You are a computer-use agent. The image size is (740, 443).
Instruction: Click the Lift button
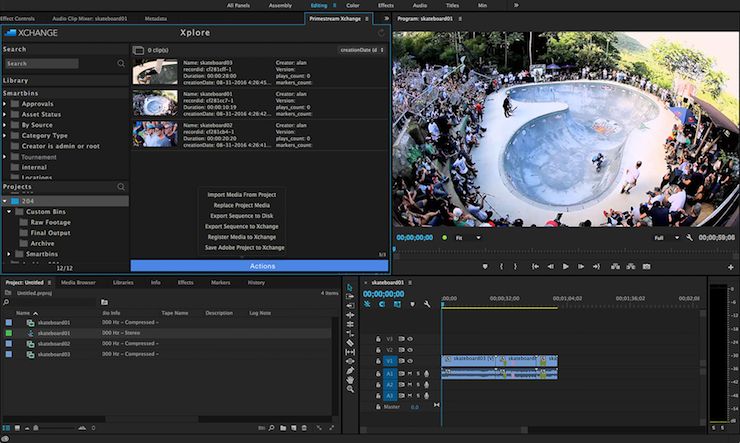[x=615, y=267]
